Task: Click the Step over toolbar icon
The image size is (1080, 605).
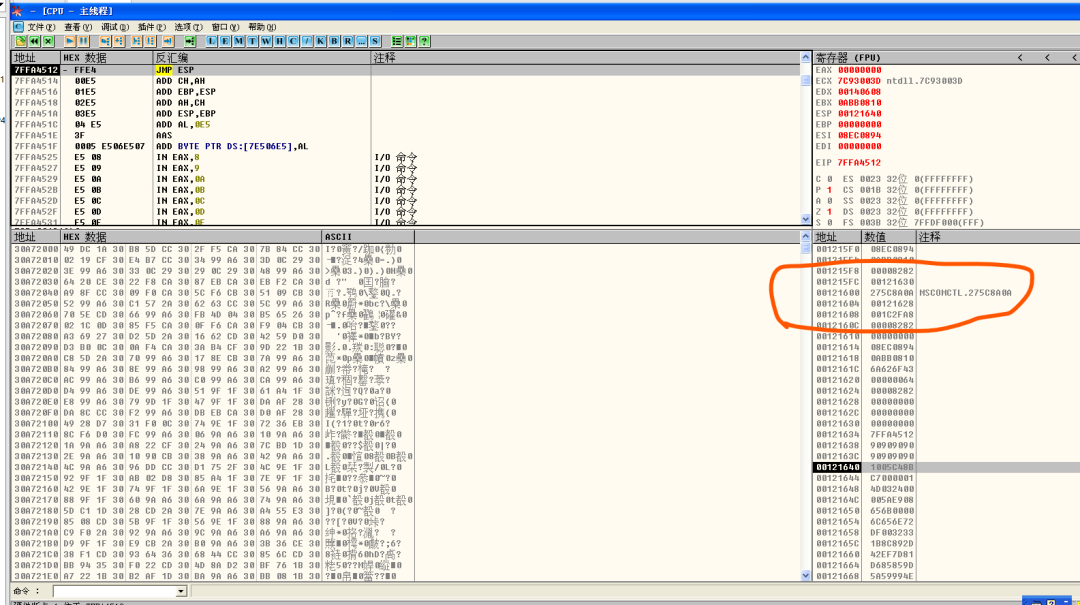Action: [x=119, y=41]
